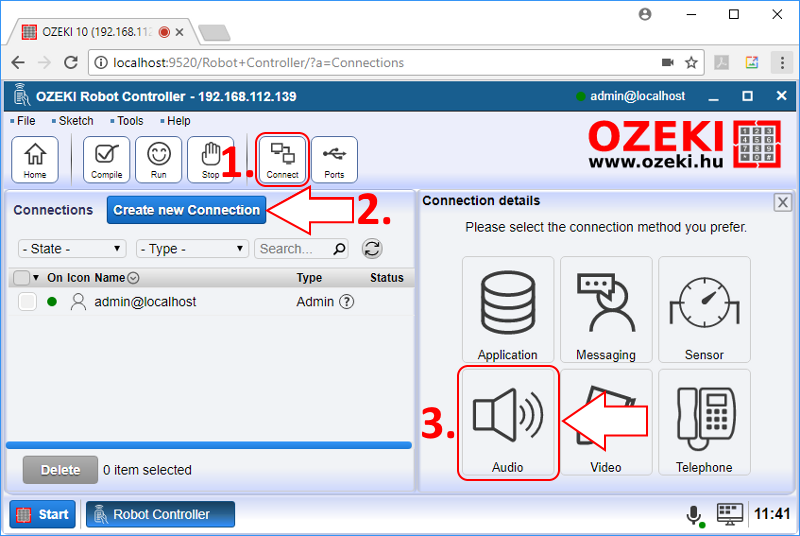Click the camera icon in address bar

coord(667,63)
